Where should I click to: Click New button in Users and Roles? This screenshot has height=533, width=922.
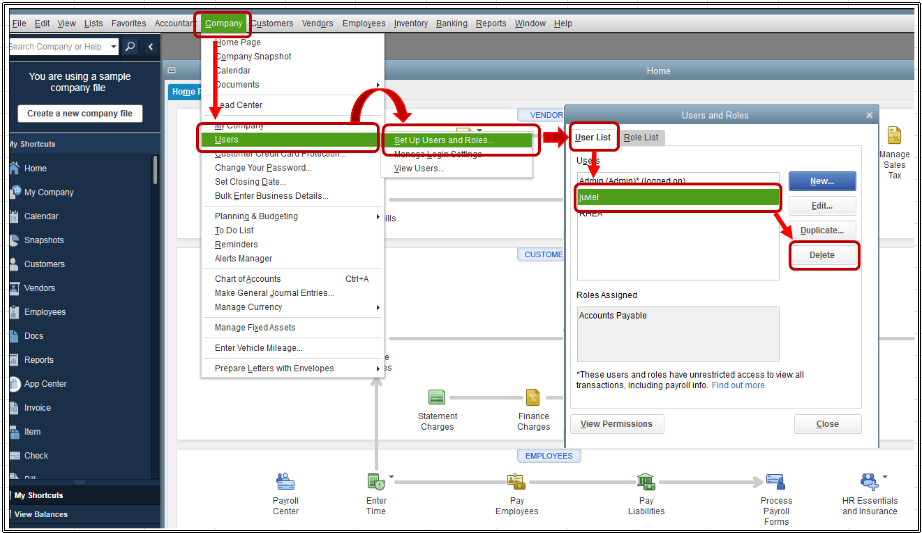[822, 181]
